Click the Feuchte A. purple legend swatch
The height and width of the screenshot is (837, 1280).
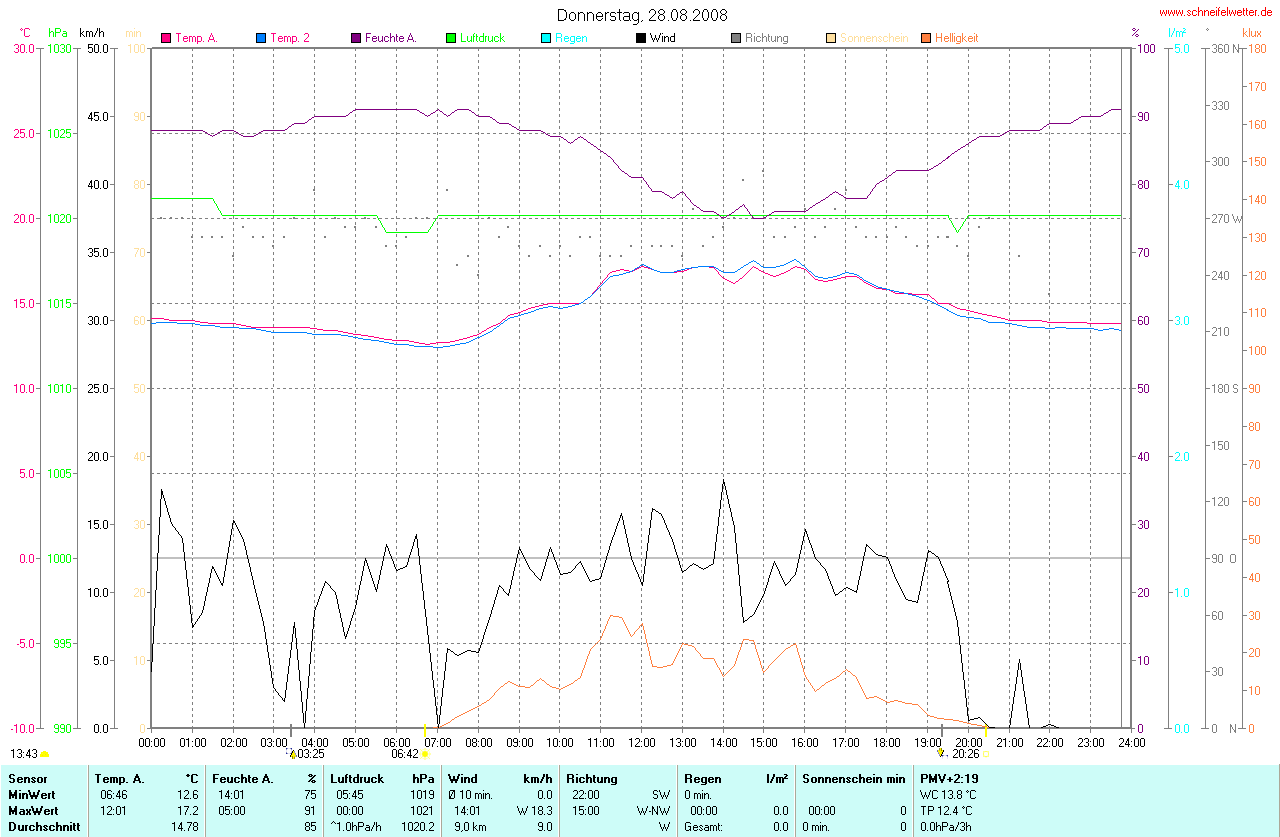tap(356, 38)
